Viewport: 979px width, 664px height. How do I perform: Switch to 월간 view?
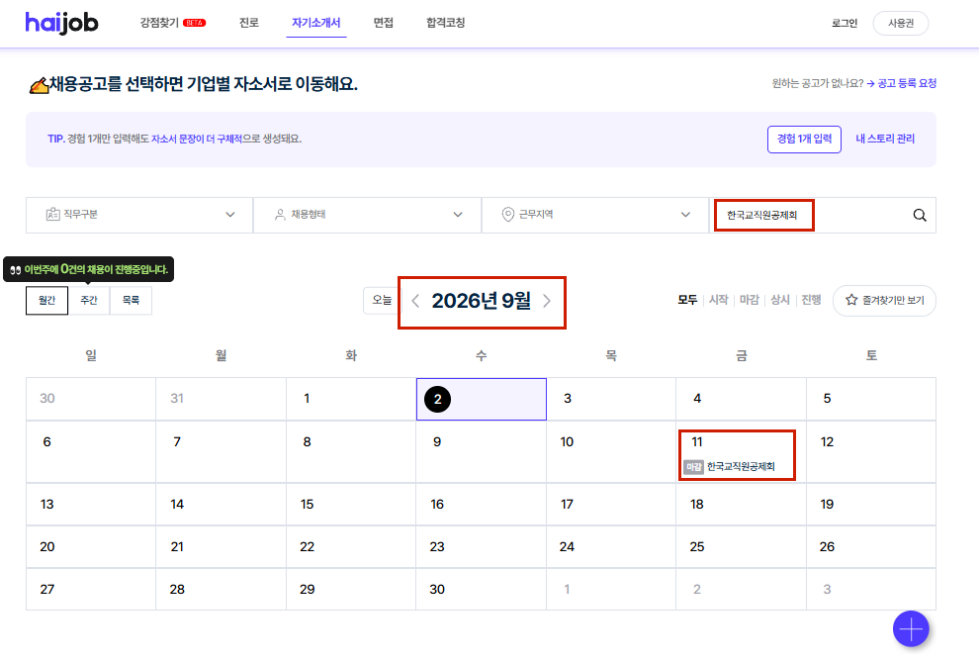[x=47, y=300]
